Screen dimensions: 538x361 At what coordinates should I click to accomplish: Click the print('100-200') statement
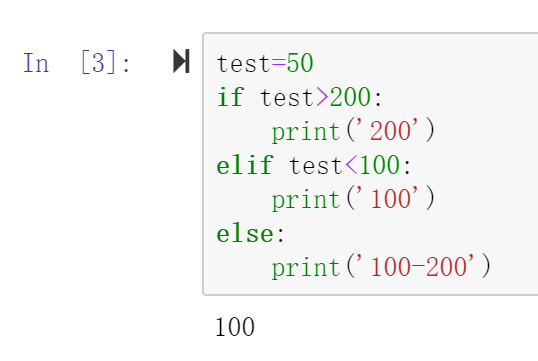coord(382,267)
